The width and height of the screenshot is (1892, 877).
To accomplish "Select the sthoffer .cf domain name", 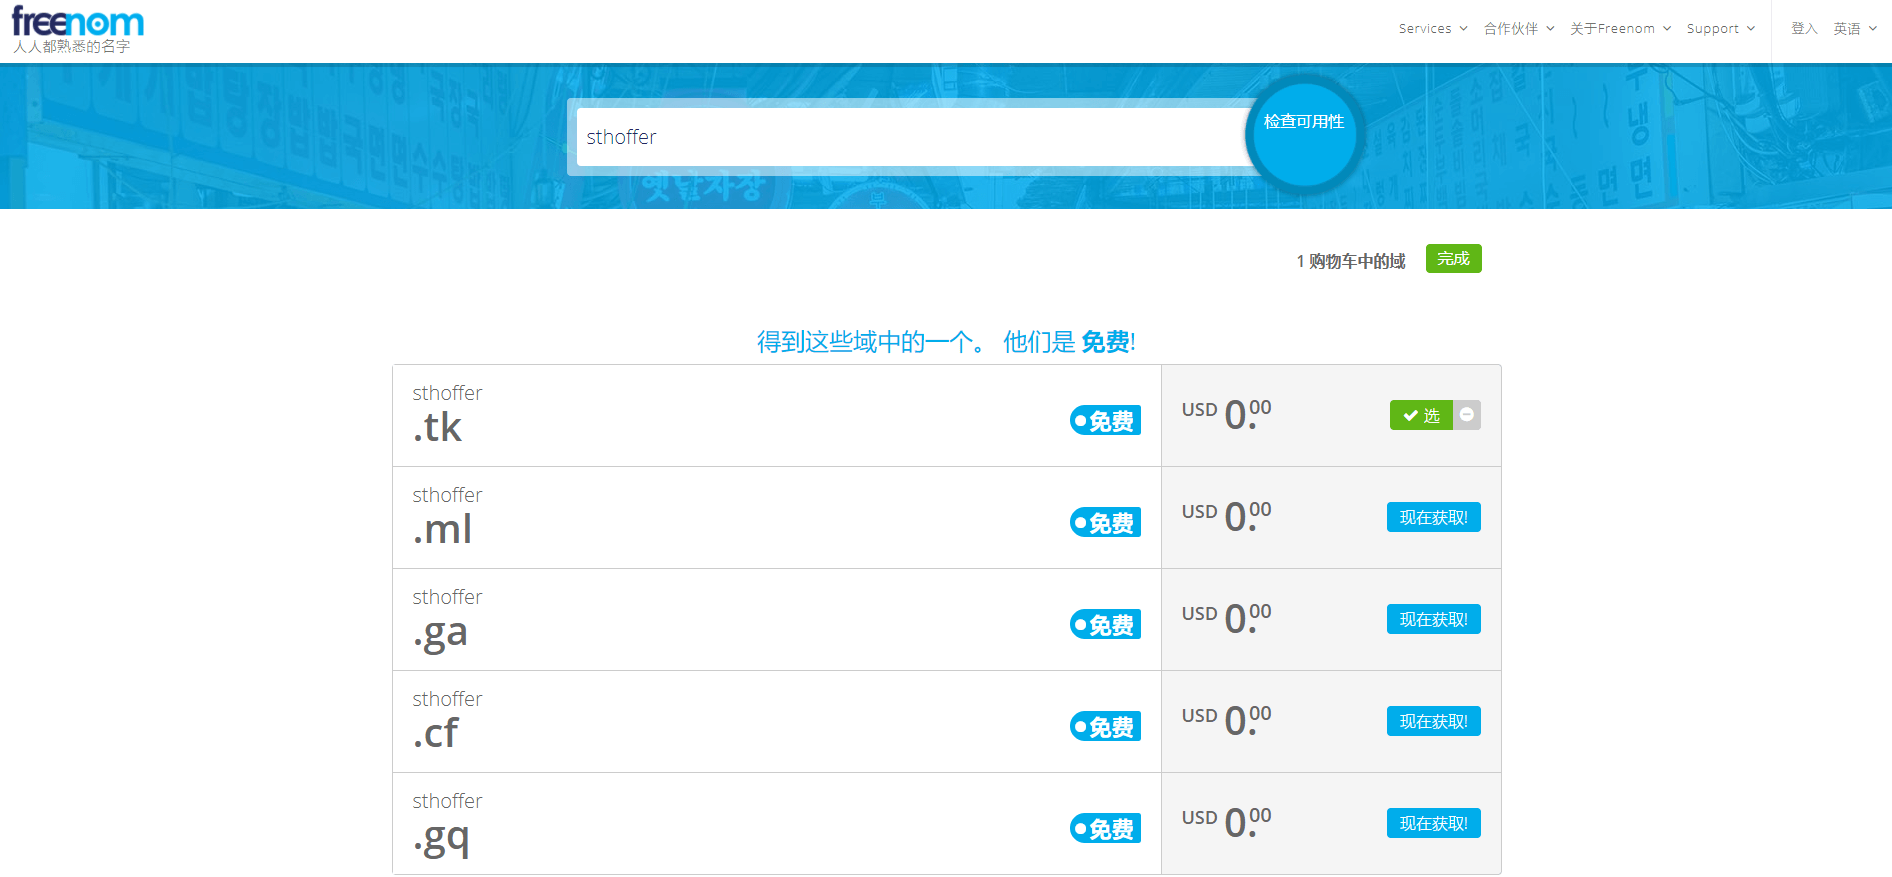I will [x=447, y=720].
